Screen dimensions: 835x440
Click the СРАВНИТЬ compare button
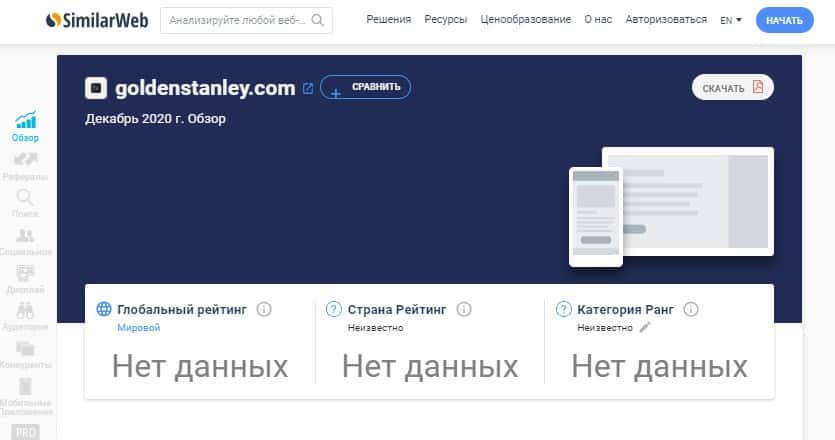pos(365,87)
